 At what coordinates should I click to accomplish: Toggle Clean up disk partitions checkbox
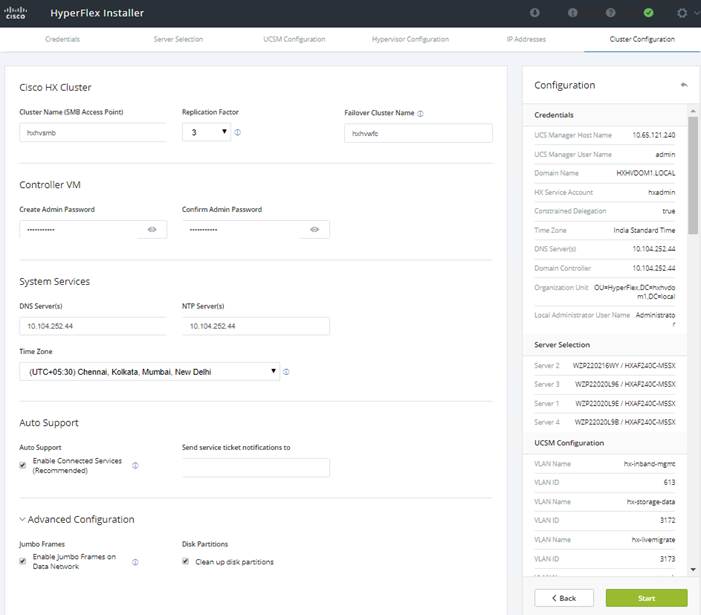(186, 561)
